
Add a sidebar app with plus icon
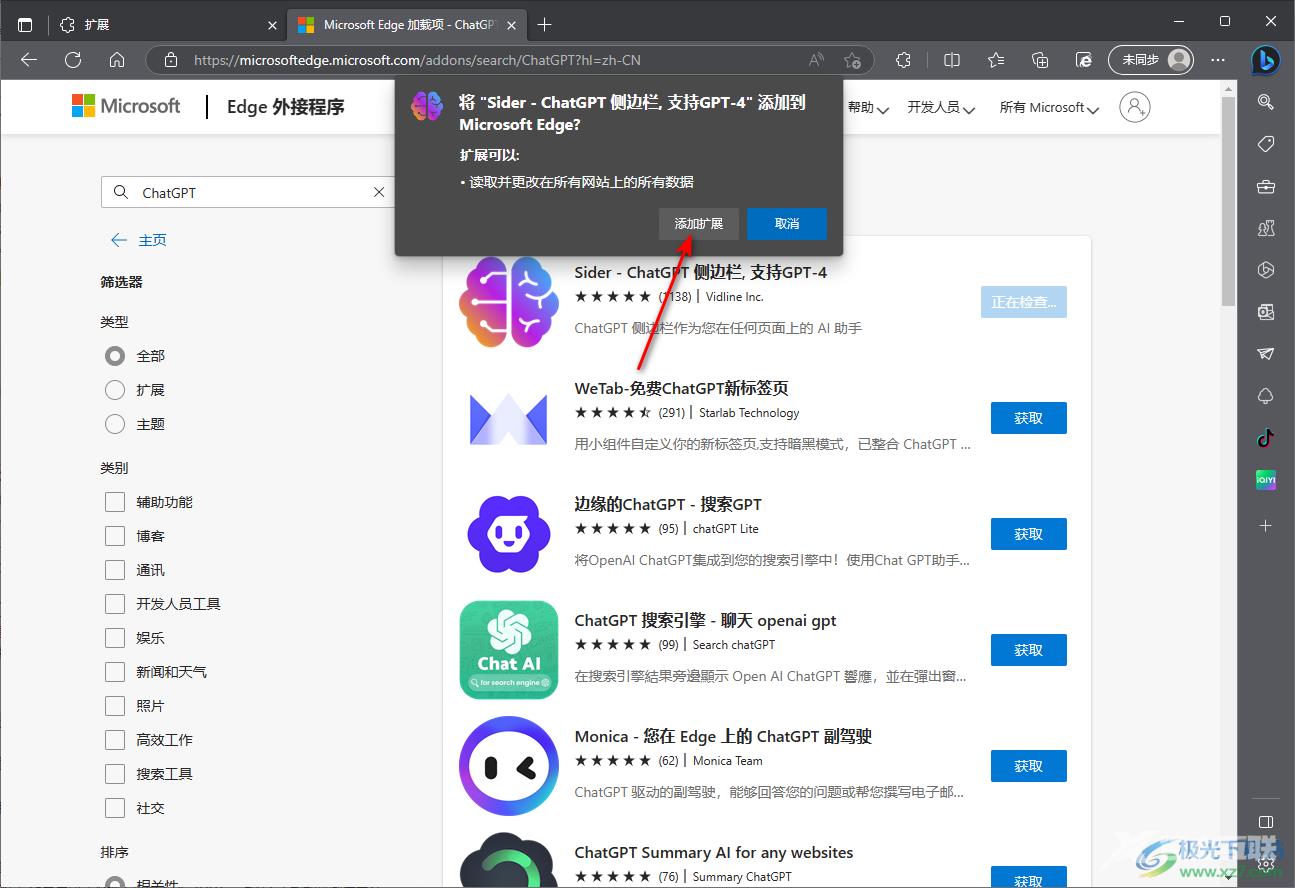pyautogui.click(x=1265, y=525)
